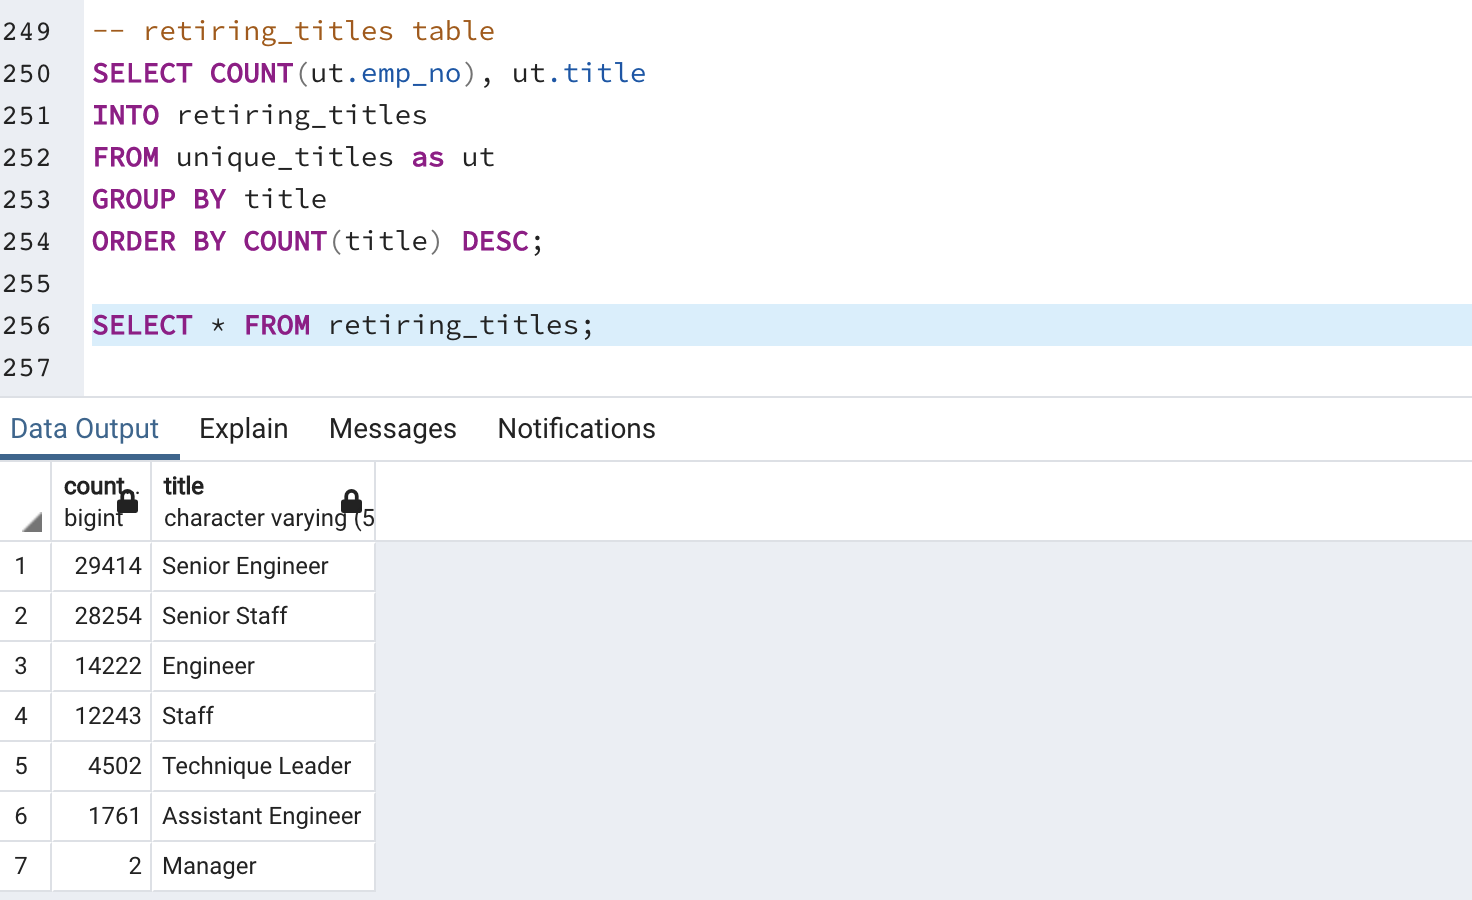The height and width of the screenshot is (900, 1472).
Task: Click the Staff cell in row 4
Action: pyautogui.click(x=186, y=716)
